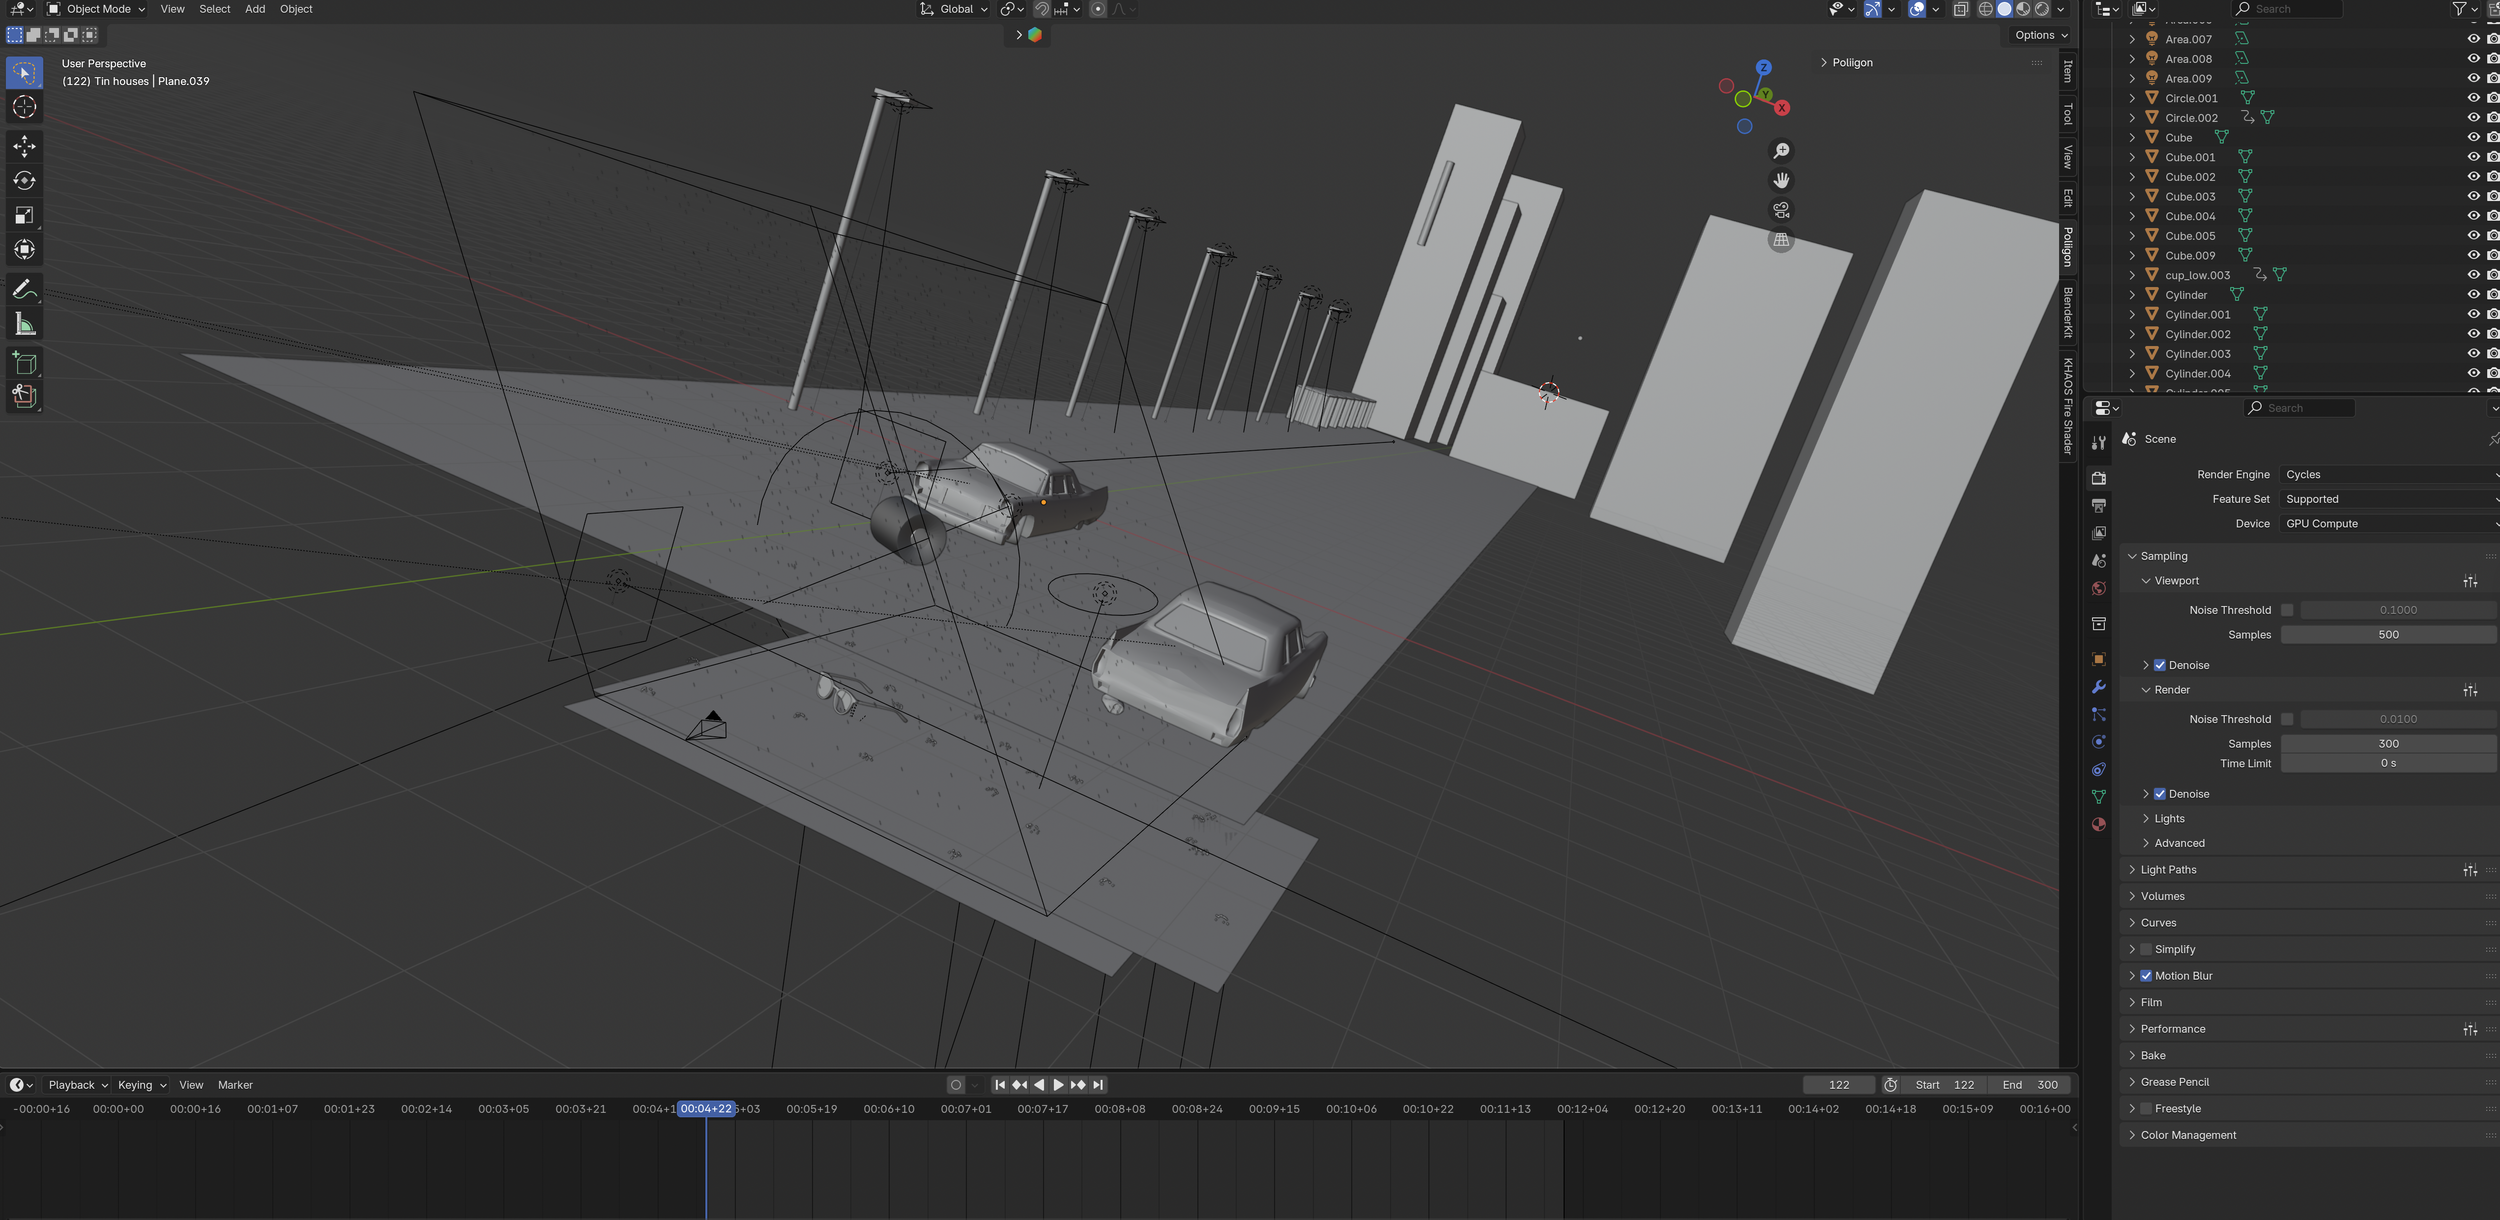Hide Cube.003 with its eye icon
This screenshot has width=2500, height=1220.
[2473, 196]
